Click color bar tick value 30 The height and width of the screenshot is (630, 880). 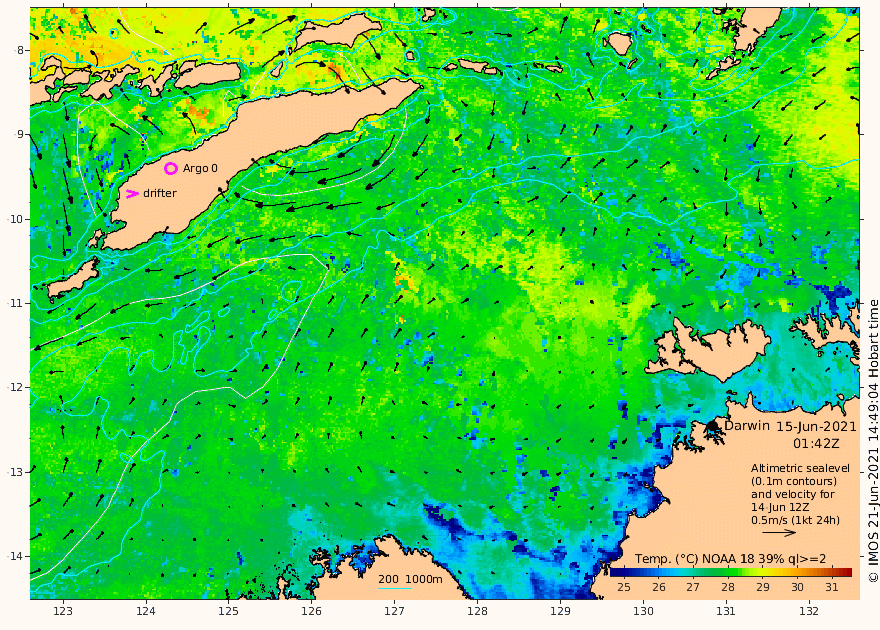(797, 587)
